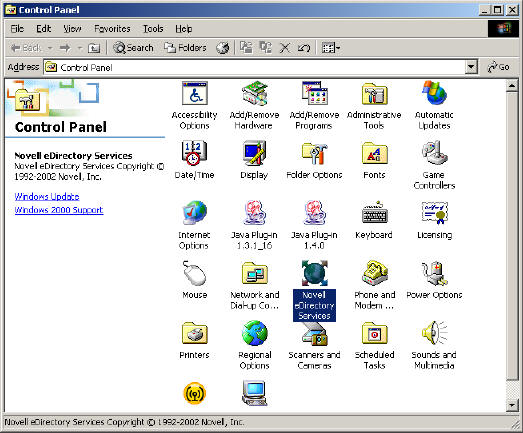Open Java Plug-in 1.3.1_16
Screen dimensions: 523x433
point(254,226)
